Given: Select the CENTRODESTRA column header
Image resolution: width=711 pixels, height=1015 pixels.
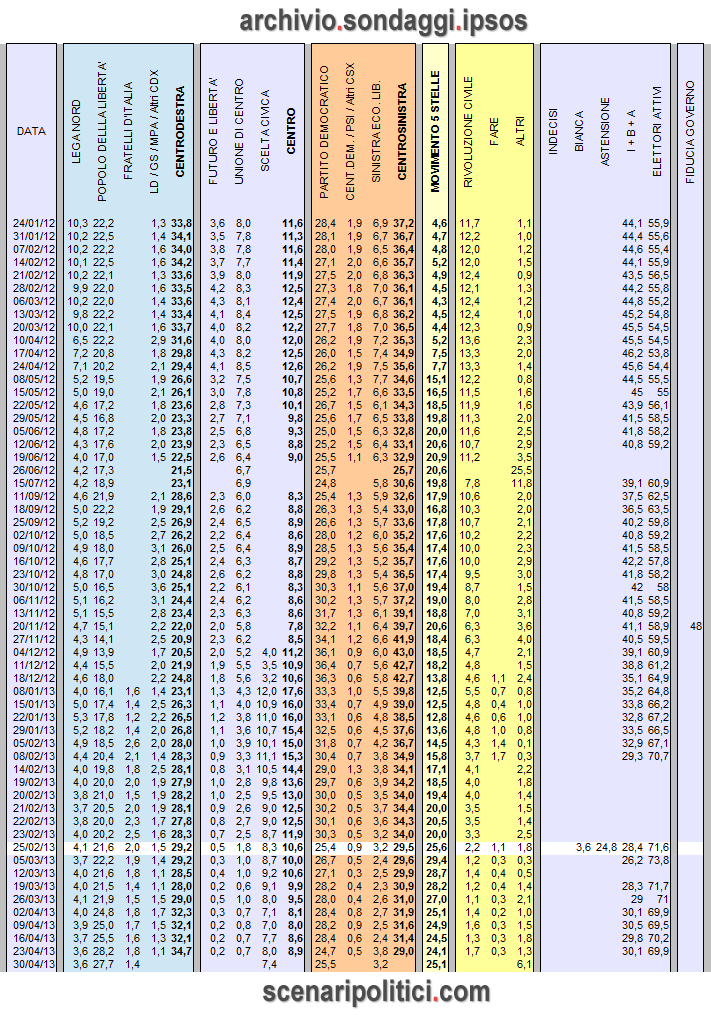Looking at the screenshot, I should [x=180, y=132].
